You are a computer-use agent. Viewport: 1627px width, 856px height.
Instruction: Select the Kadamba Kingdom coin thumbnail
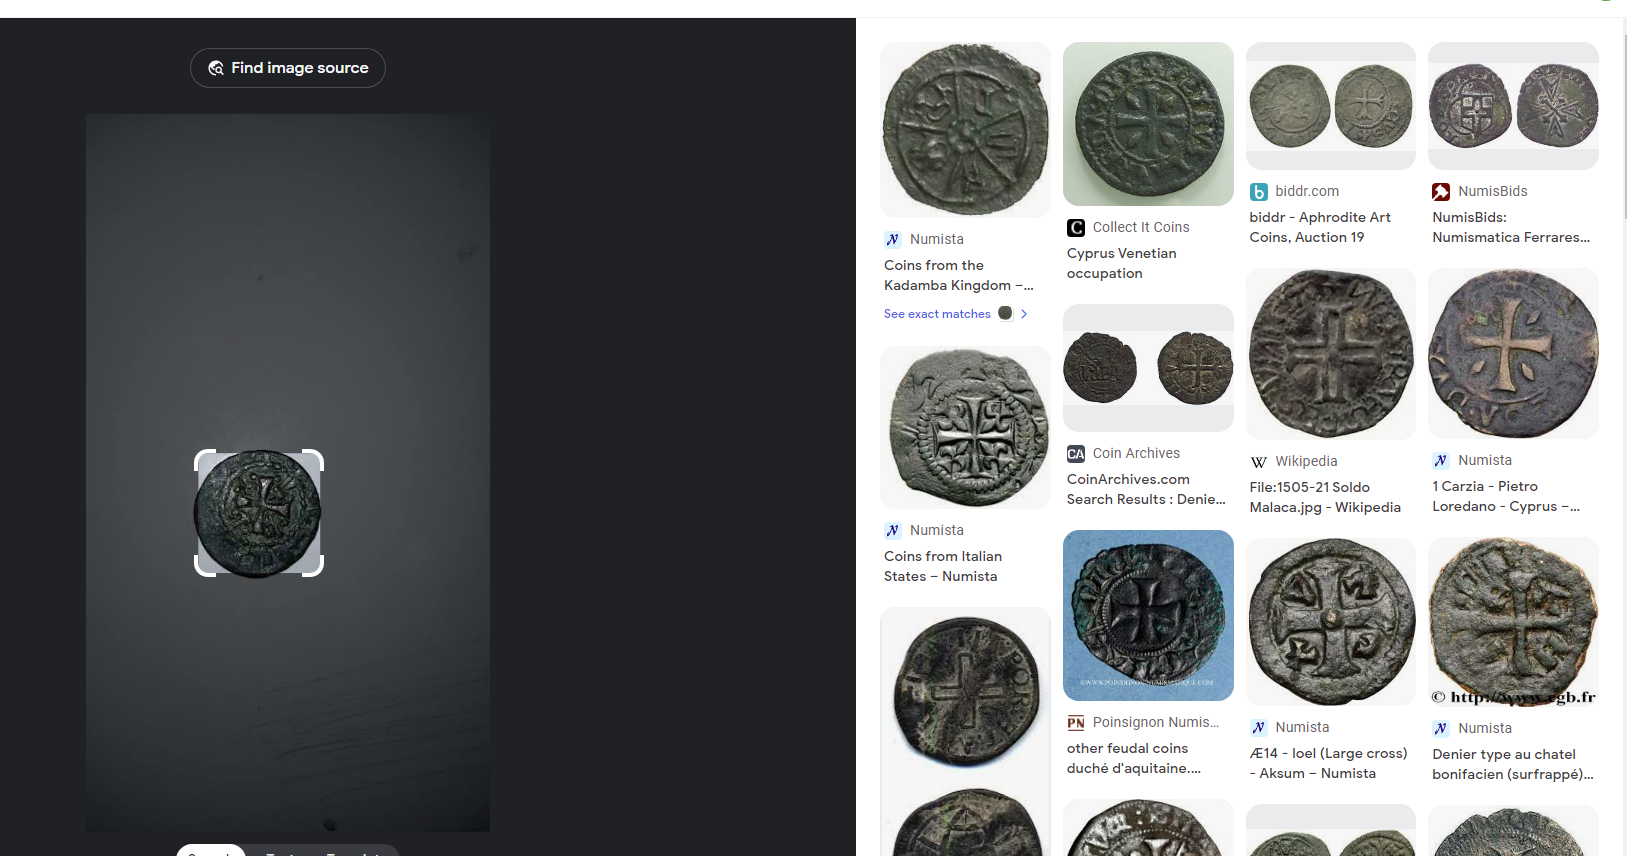coord(965,130)
